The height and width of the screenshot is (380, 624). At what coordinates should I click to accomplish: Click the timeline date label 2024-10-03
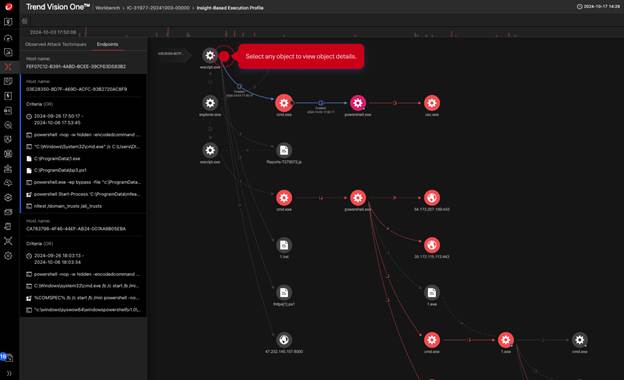pos(53,32)
